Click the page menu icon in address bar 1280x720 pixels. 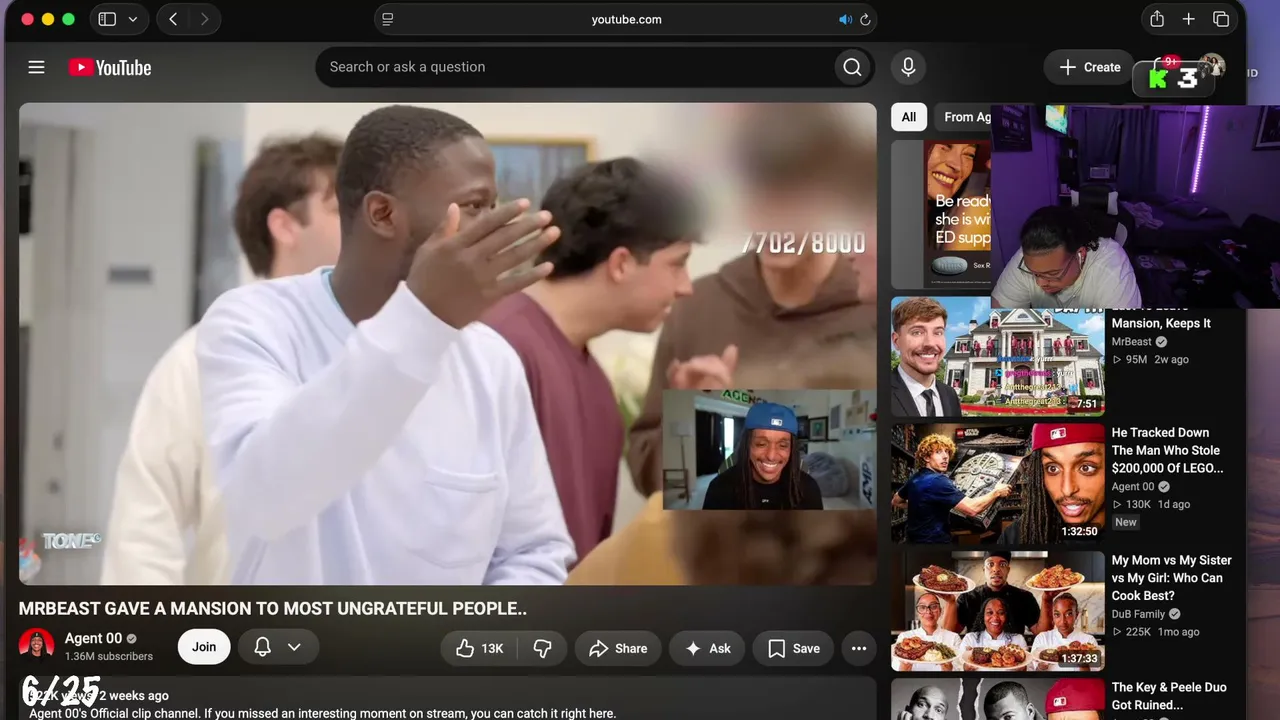pos(388,19)
